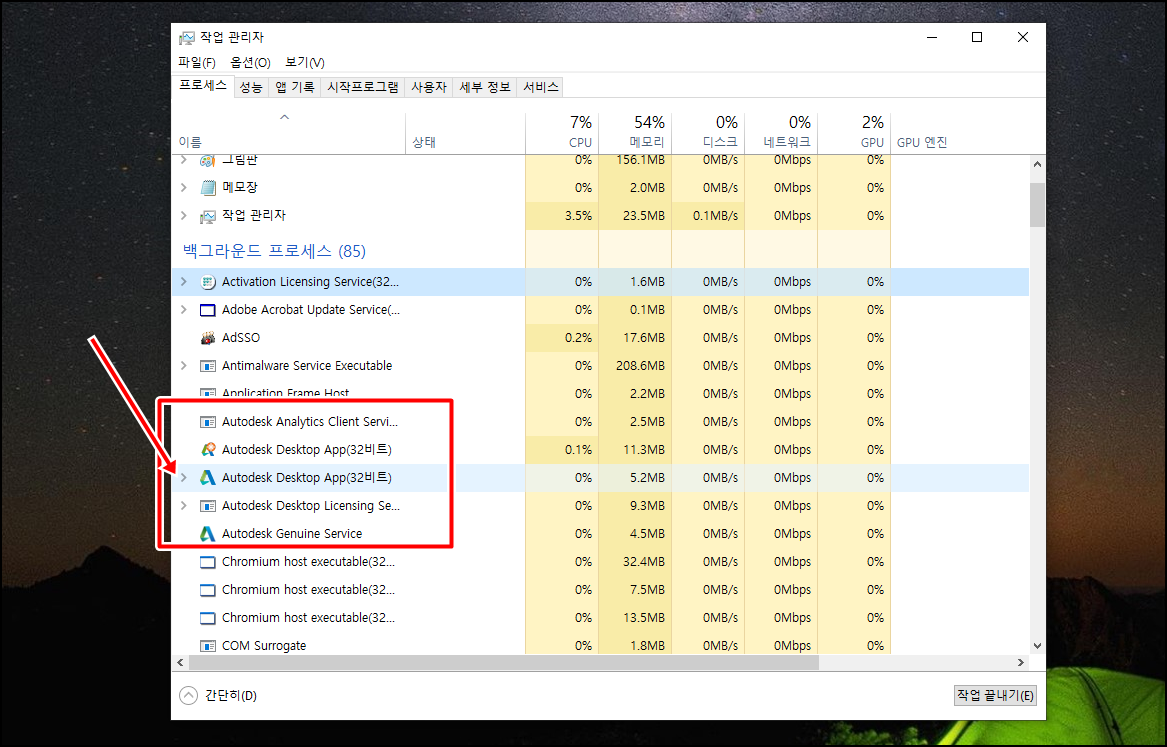Click the AdSSO process icon
Image resolution: width=1167 pixels, height=747 pixels.
tap(208, 338)
